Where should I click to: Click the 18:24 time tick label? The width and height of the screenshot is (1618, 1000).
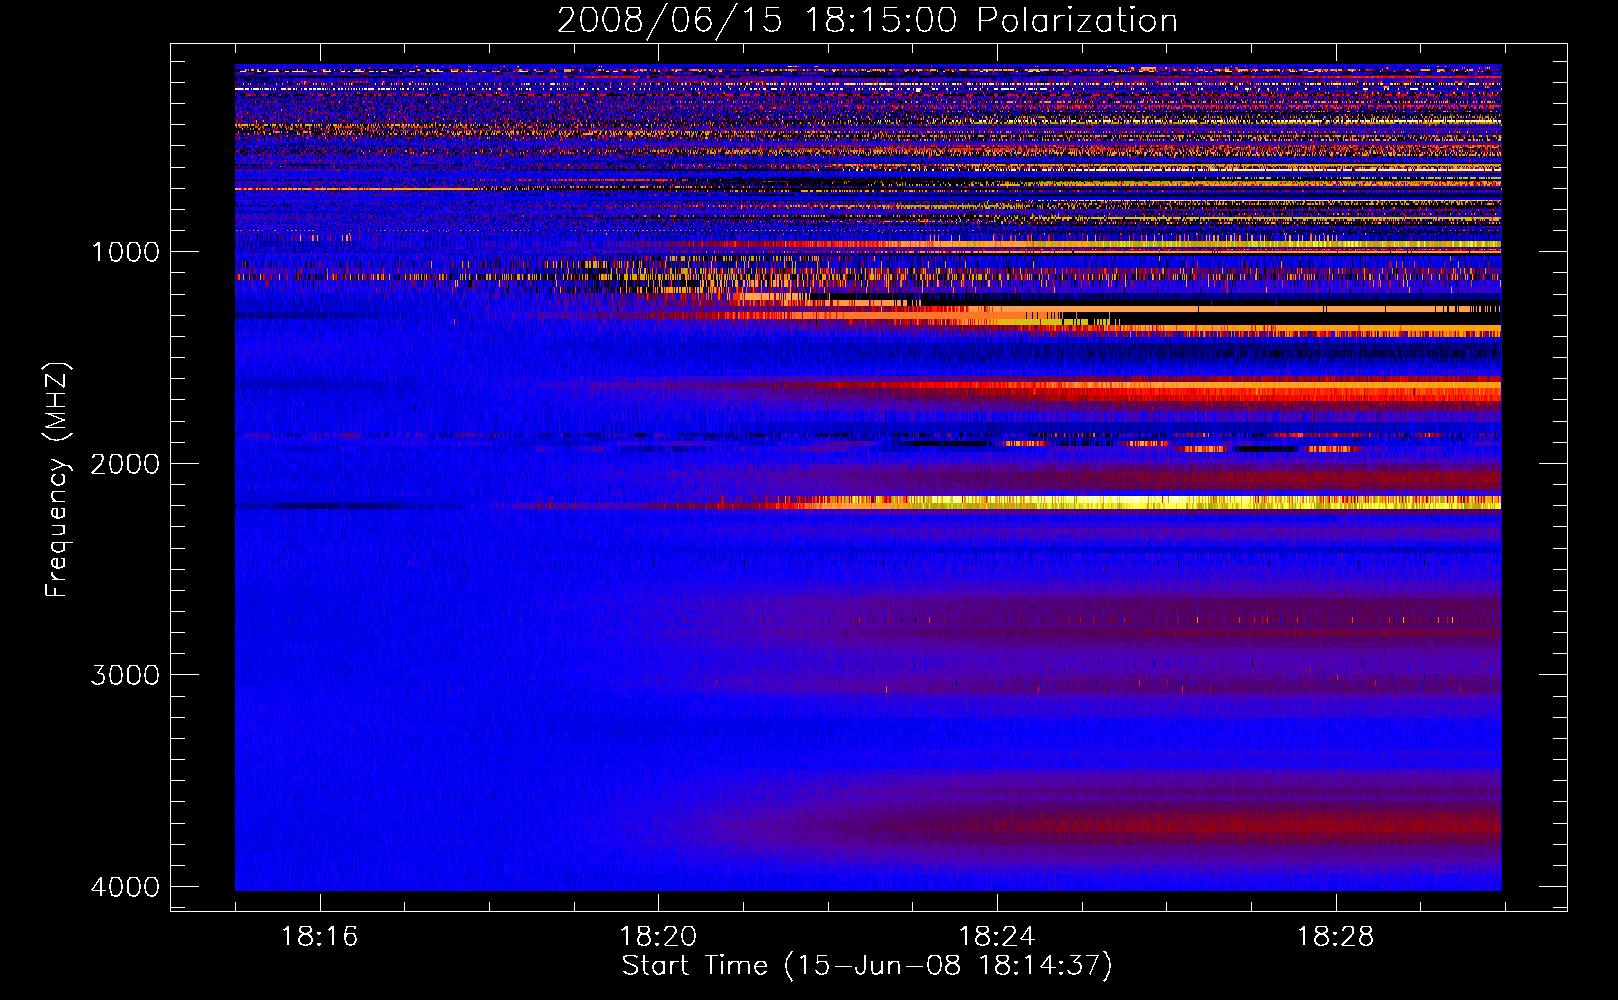pos(997,937)
